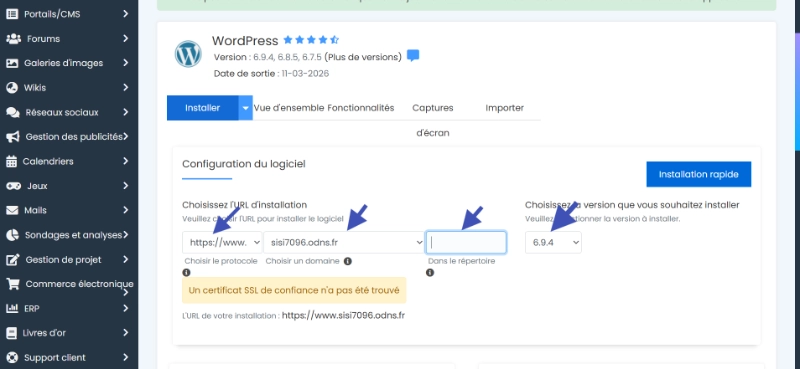Open the domain dropdown sisi7096.odns.fr
Screen dimensions: 800x369
344,242
